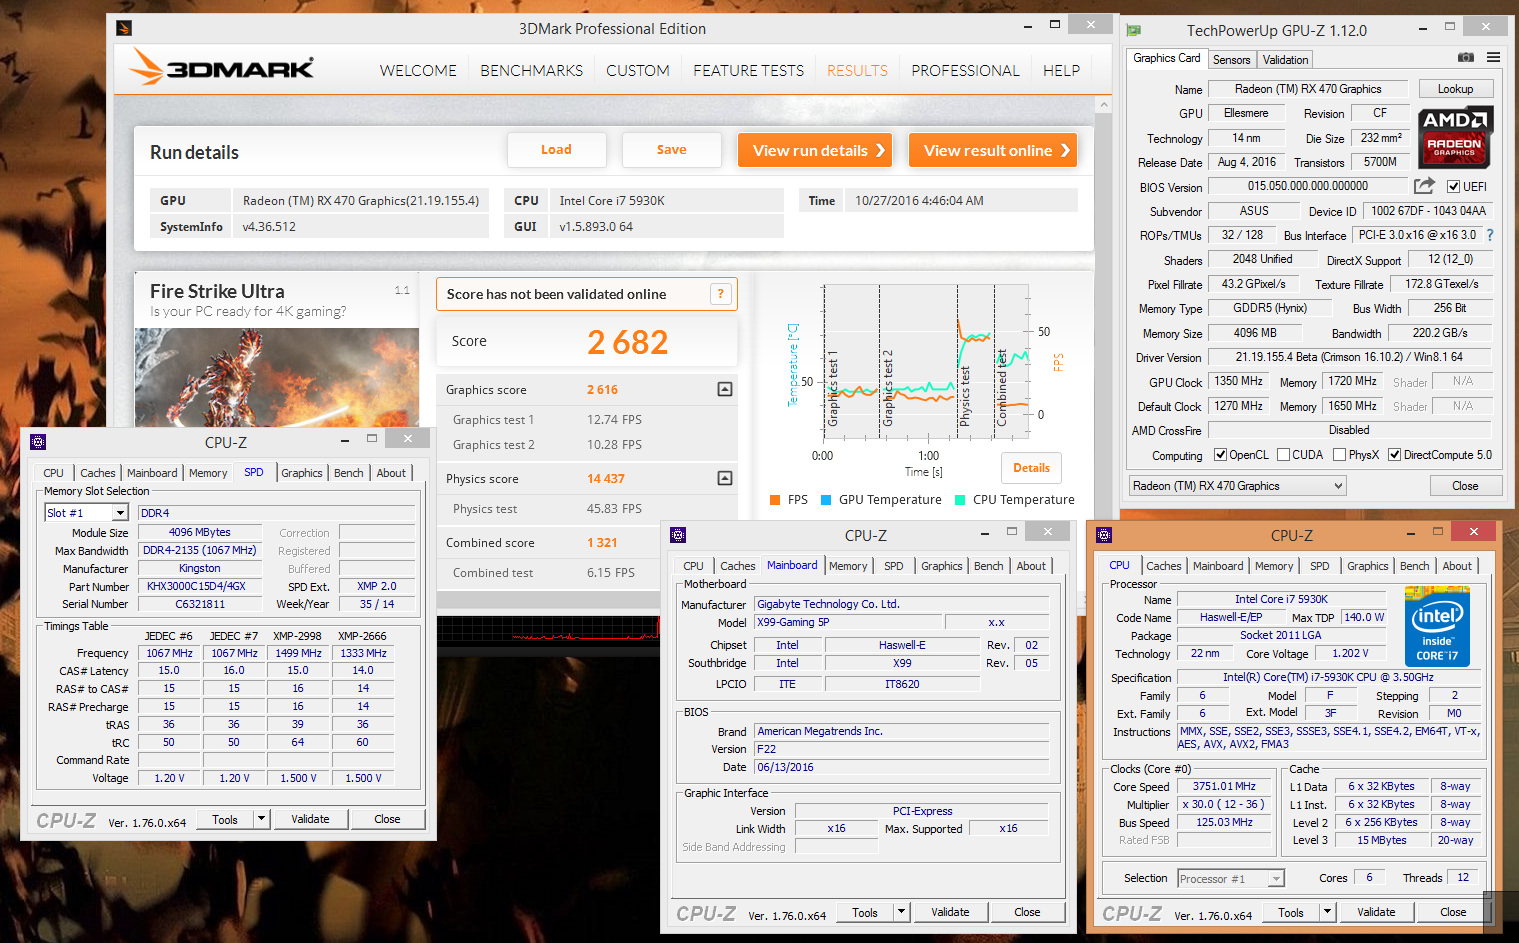Click the CPU-Z icon in Mainboard window title
Image resolution: width=1519 pixels, height=943 pixels.
(x=678, y=535)
